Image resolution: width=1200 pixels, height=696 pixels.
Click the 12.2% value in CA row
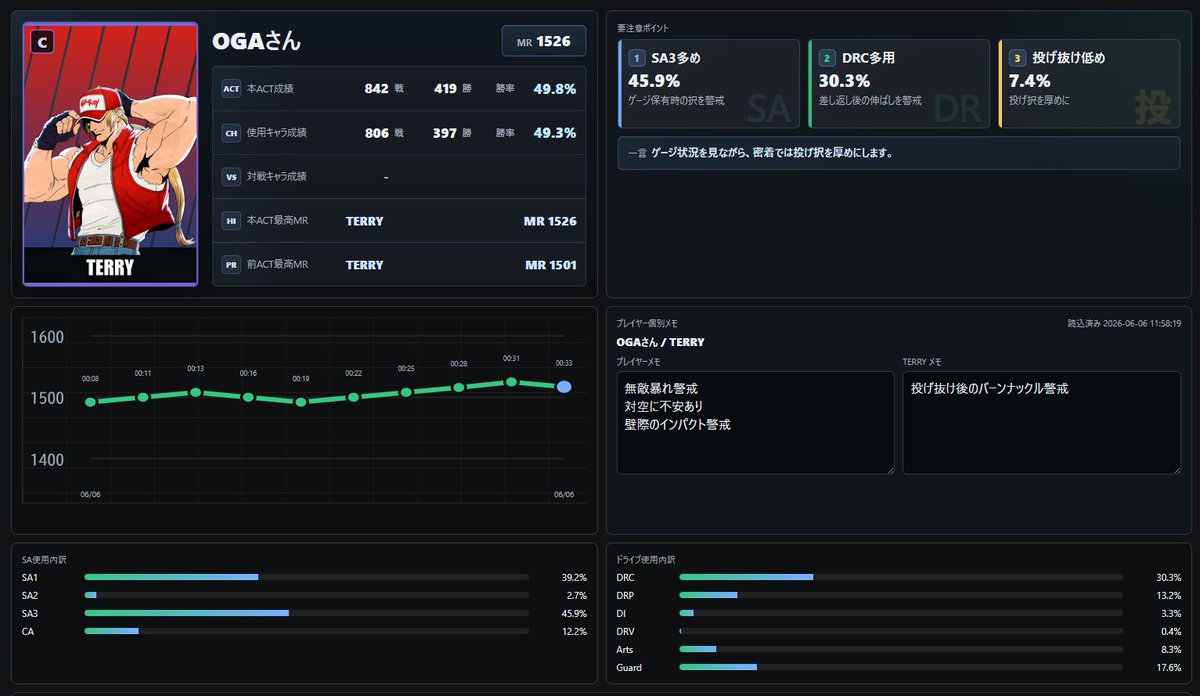574,631
